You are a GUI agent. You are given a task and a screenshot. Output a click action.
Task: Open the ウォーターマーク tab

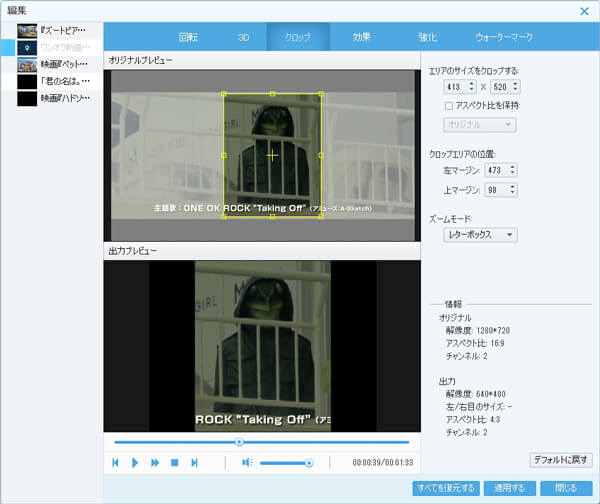point(504,37)
